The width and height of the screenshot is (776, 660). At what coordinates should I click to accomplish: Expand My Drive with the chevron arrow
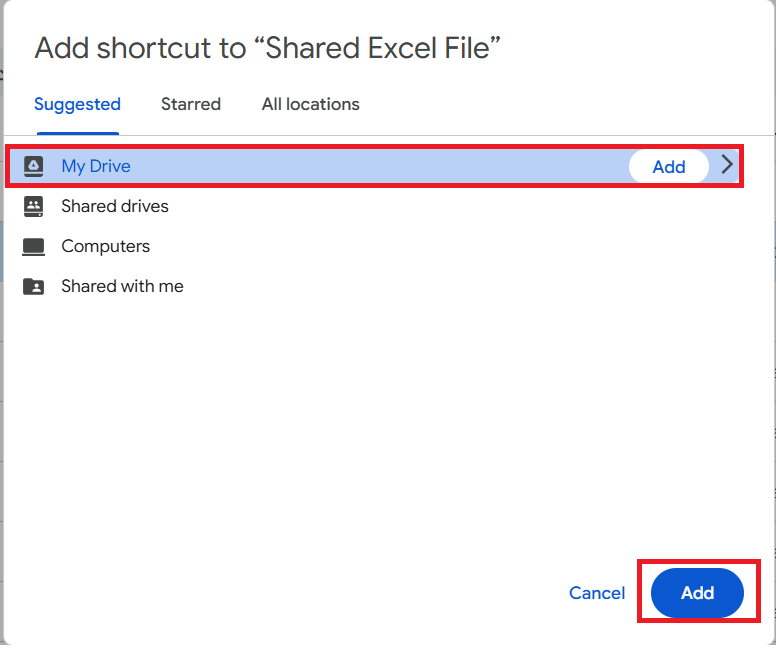pos(728,166)
